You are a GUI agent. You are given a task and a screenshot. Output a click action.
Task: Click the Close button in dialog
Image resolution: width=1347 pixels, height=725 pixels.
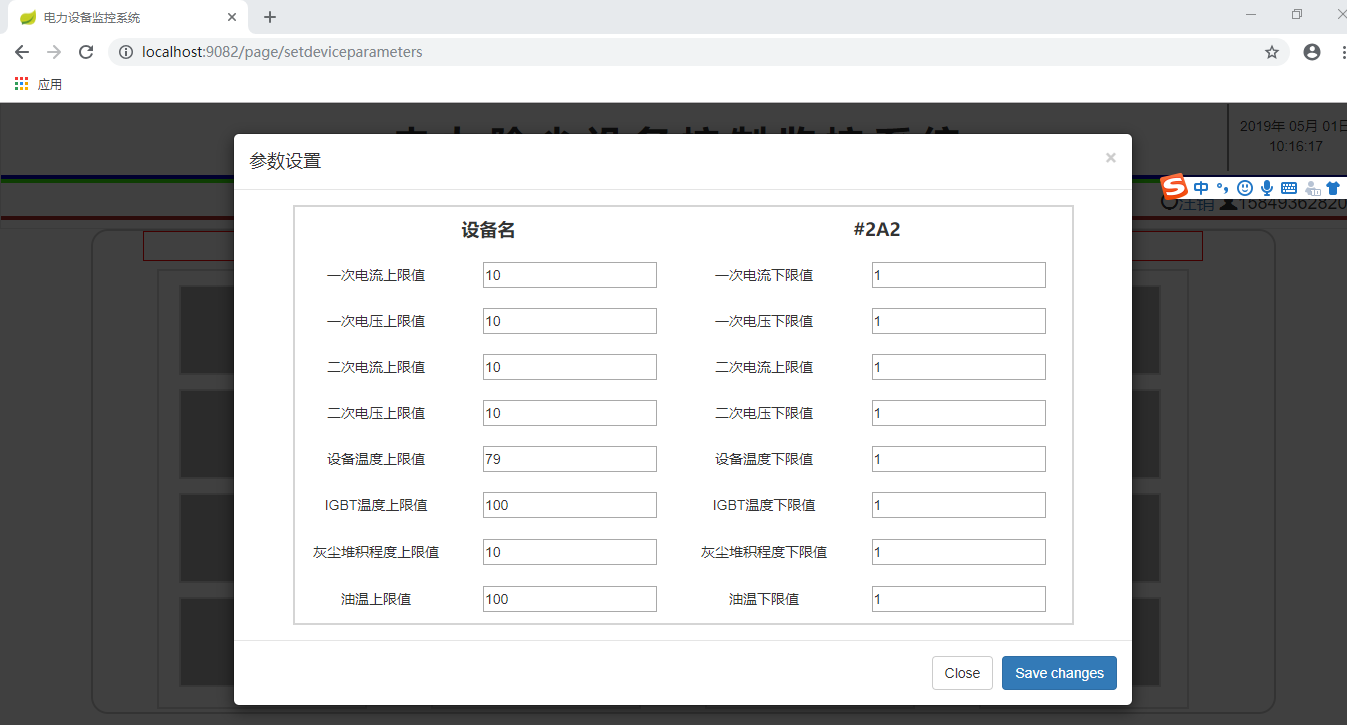pos(962,673)
